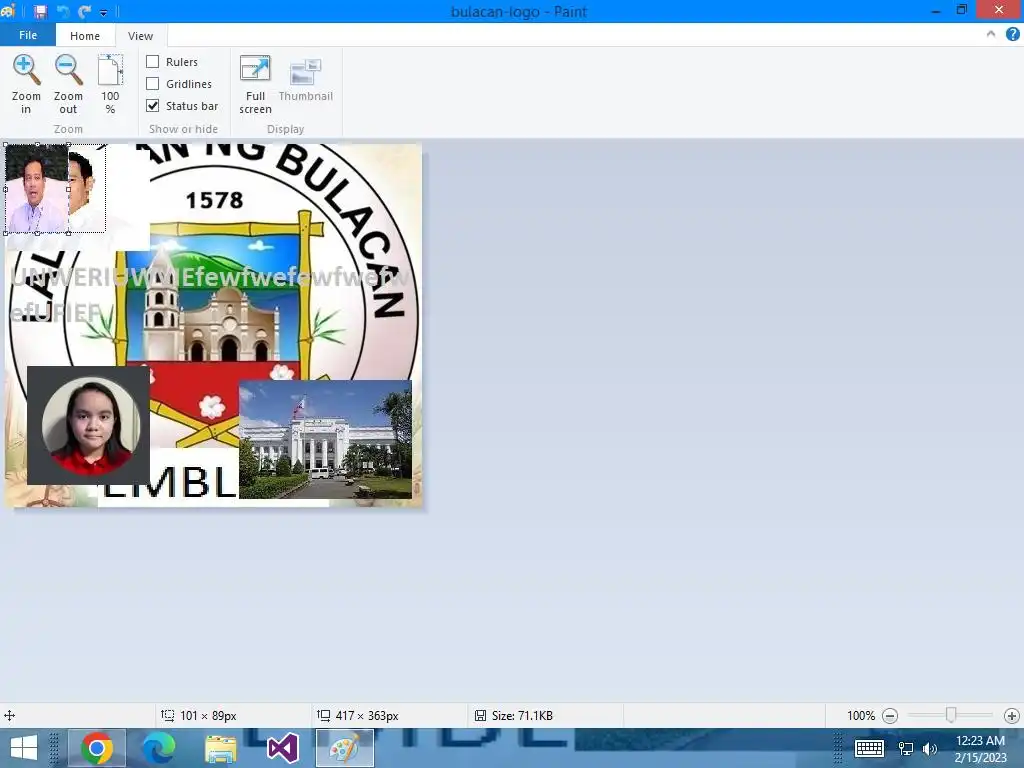
Task: Open Visual Studio from the taskbar
Action: pos(283,748)
